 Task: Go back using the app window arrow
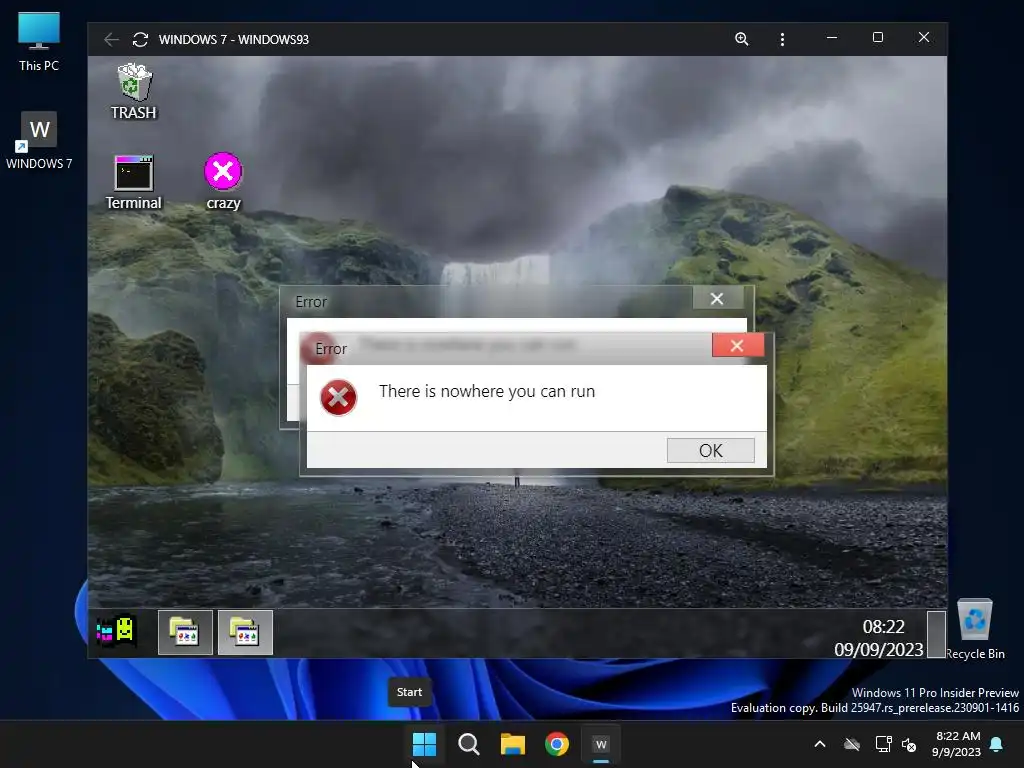point(111,39)
